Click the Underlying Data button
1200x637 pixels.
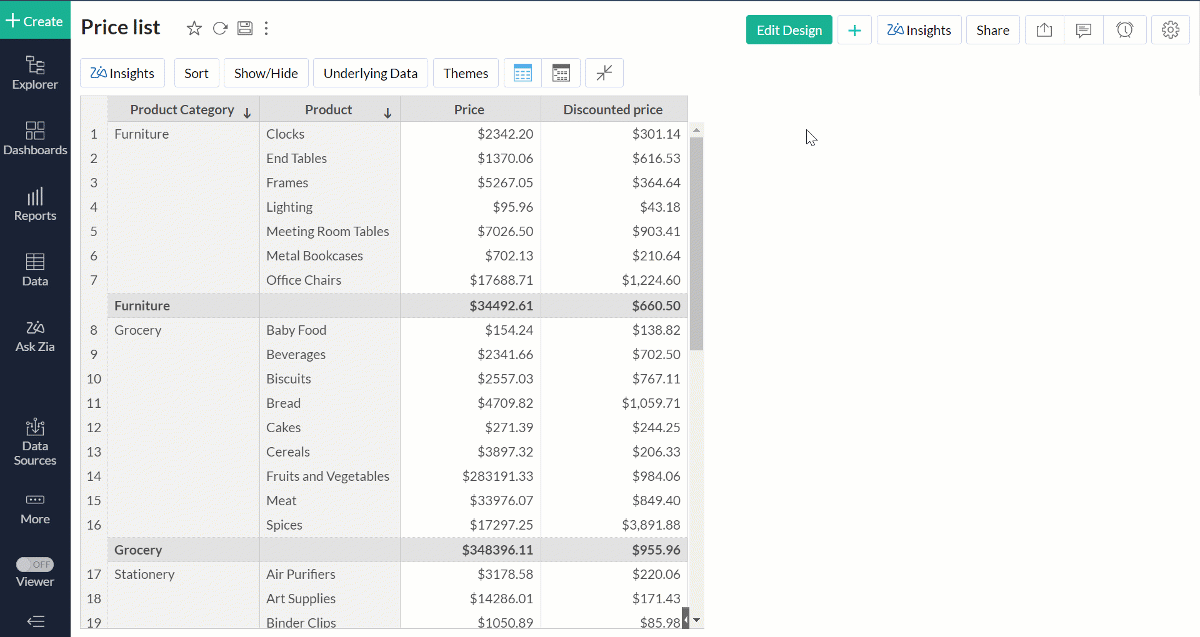[x=370, y=73]
